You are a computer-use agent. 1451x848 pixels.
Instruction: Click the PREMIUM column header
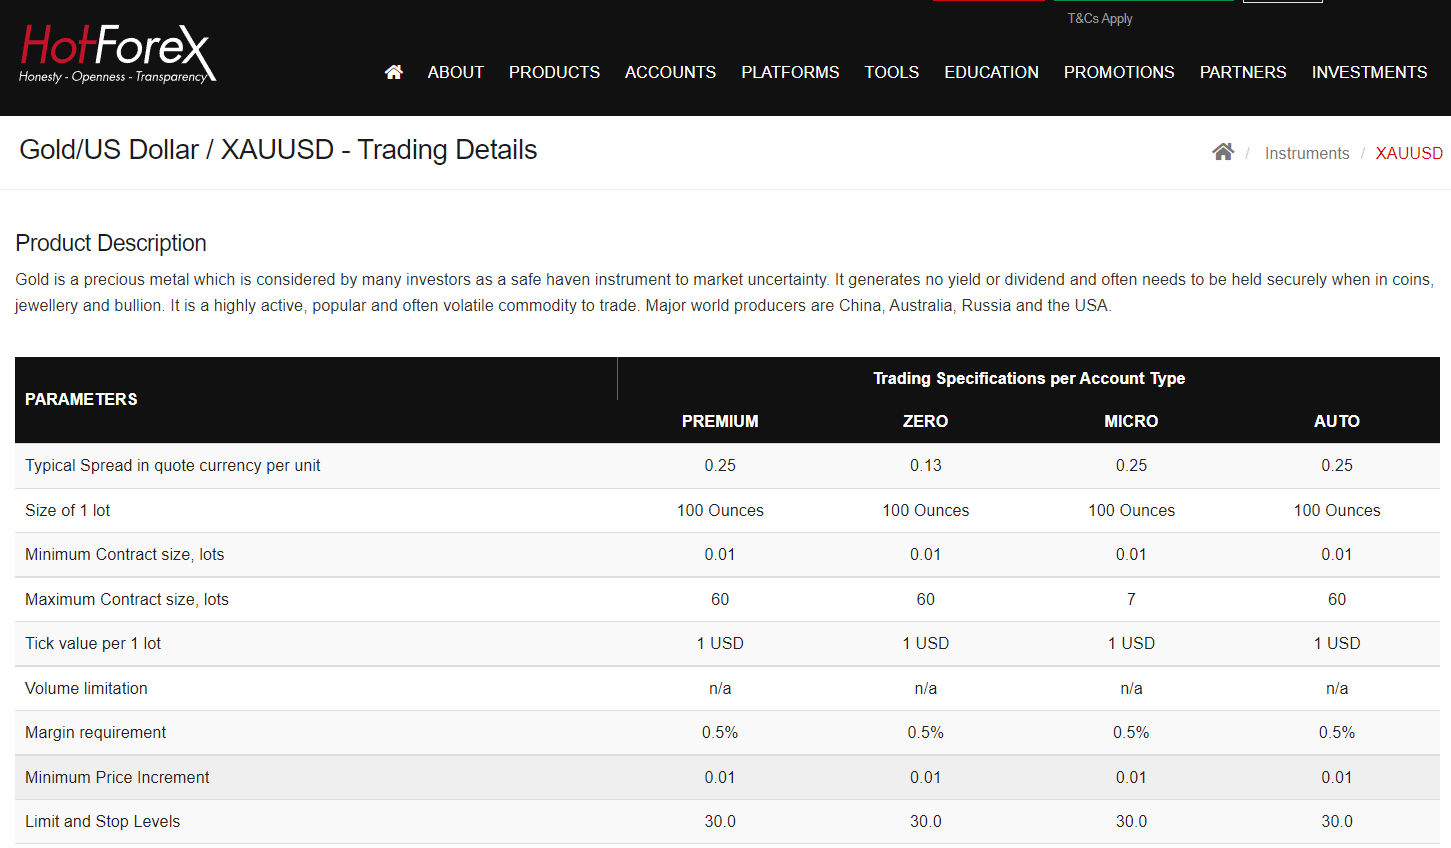point(720,421)
